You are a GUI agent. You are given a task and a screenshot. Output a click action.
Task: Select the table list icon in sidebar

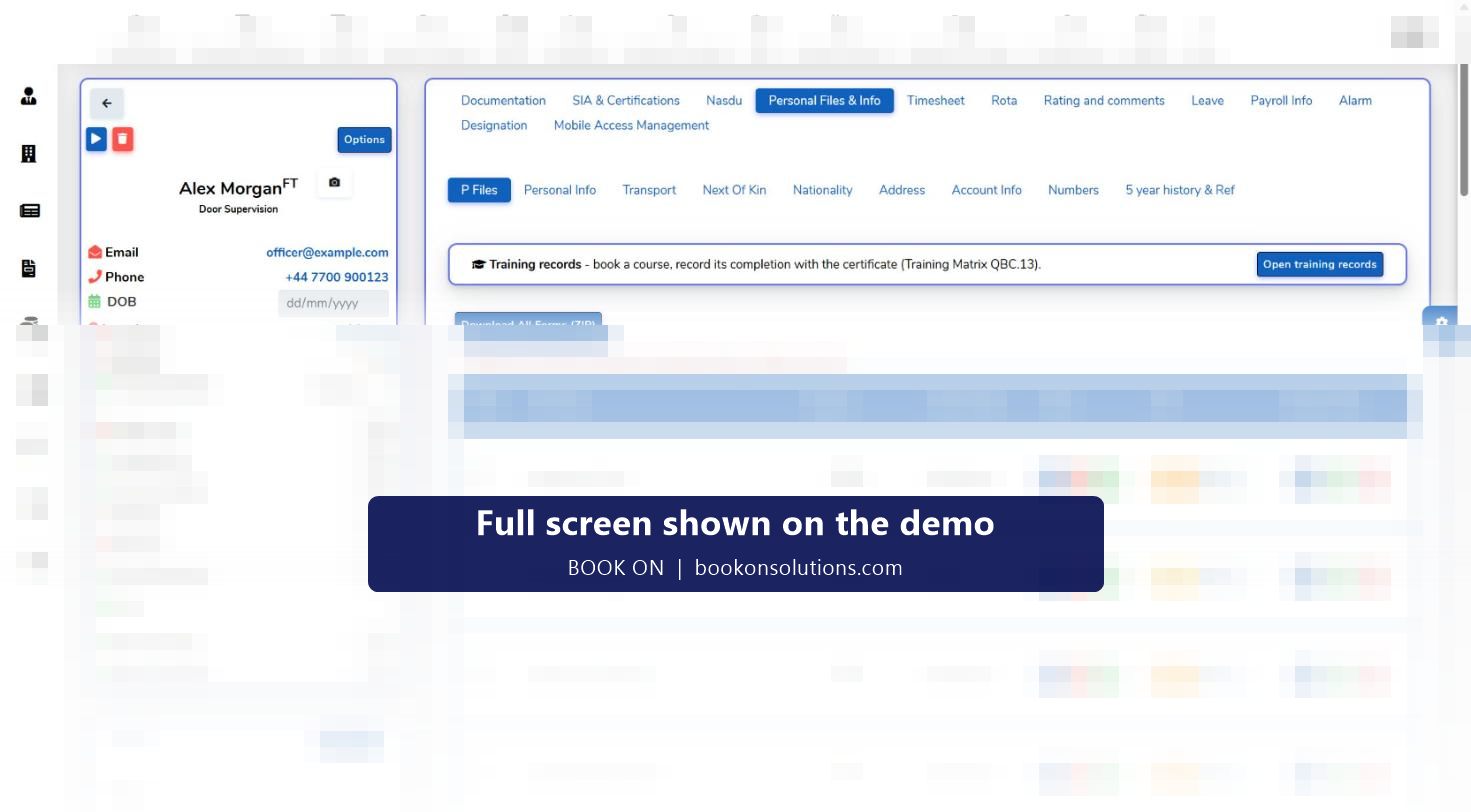click(x=29, y=211)
